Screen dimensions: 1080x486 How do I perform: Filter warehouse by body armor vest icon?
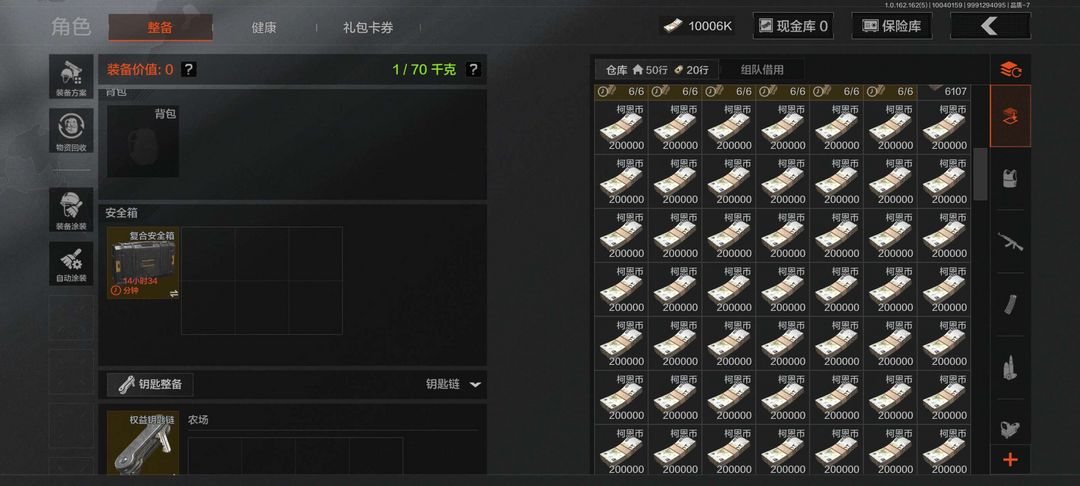[1010, 178]
